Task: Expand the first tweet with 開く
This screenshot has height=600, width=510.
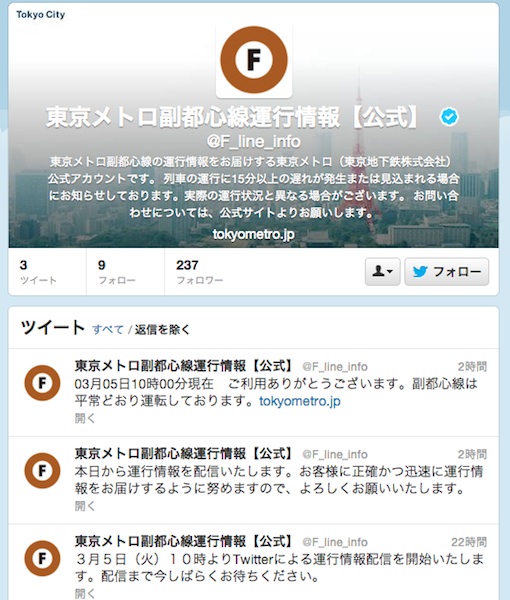Action: (x=85, y=418)
